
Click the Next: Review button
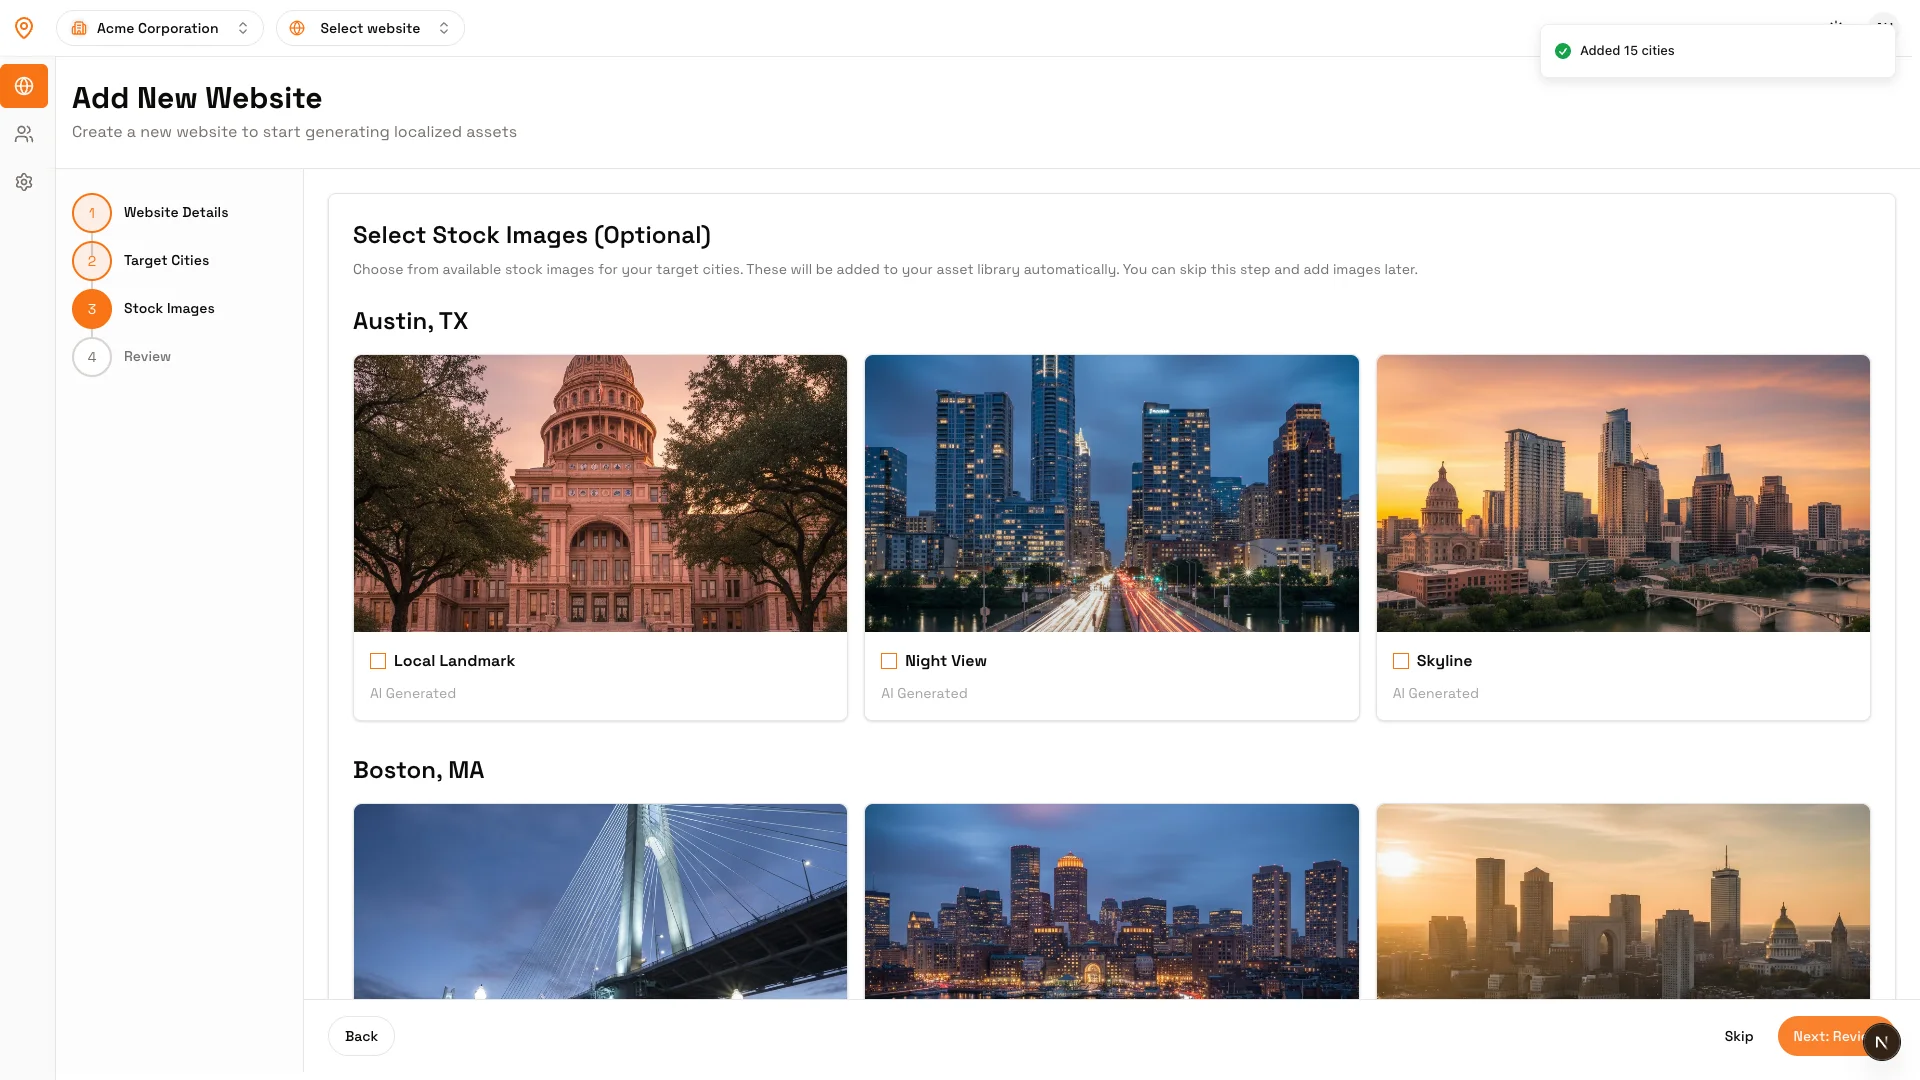point(1822,1036)
